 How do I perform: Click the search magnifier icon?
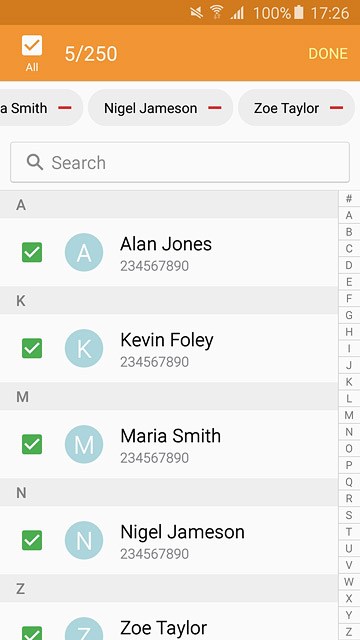[35, 162]
